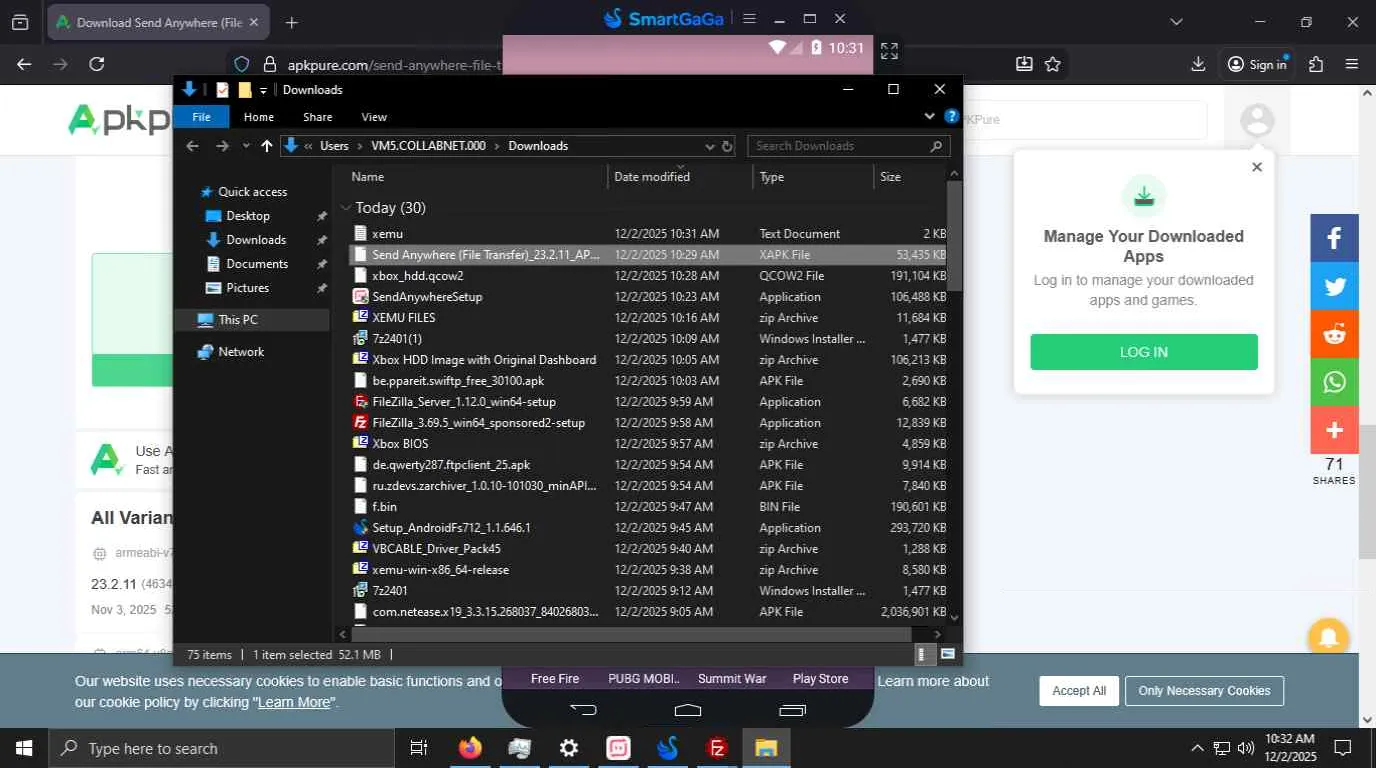Share page on WhatsApp
This screenshot has width=1376, height=768.
coord(1335,382)
